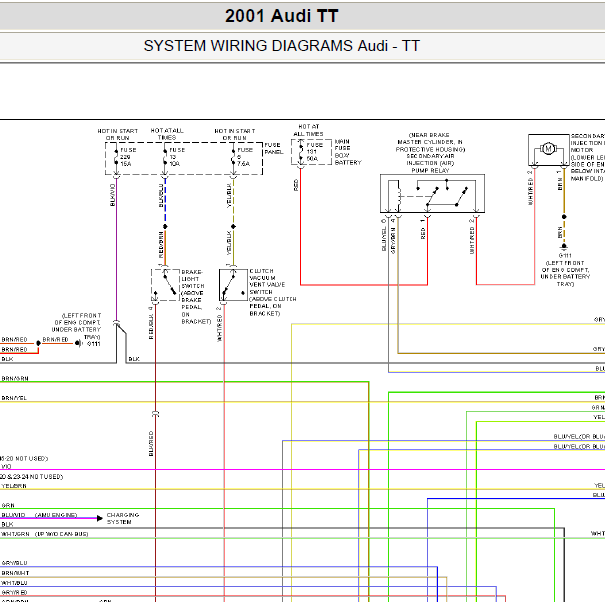The image size is (605, 602).
Task: Click the clutch vacuum vent valve switch symbol
Action: tap(233, 285)
